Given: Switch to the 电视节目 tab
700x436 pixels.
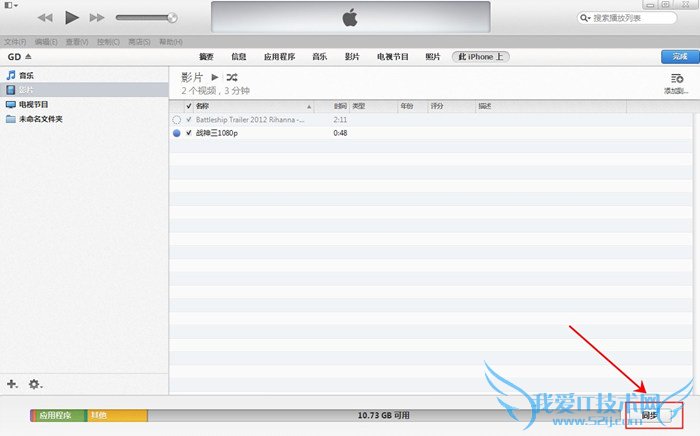Looking at the screenshot, I should point(393,57).
